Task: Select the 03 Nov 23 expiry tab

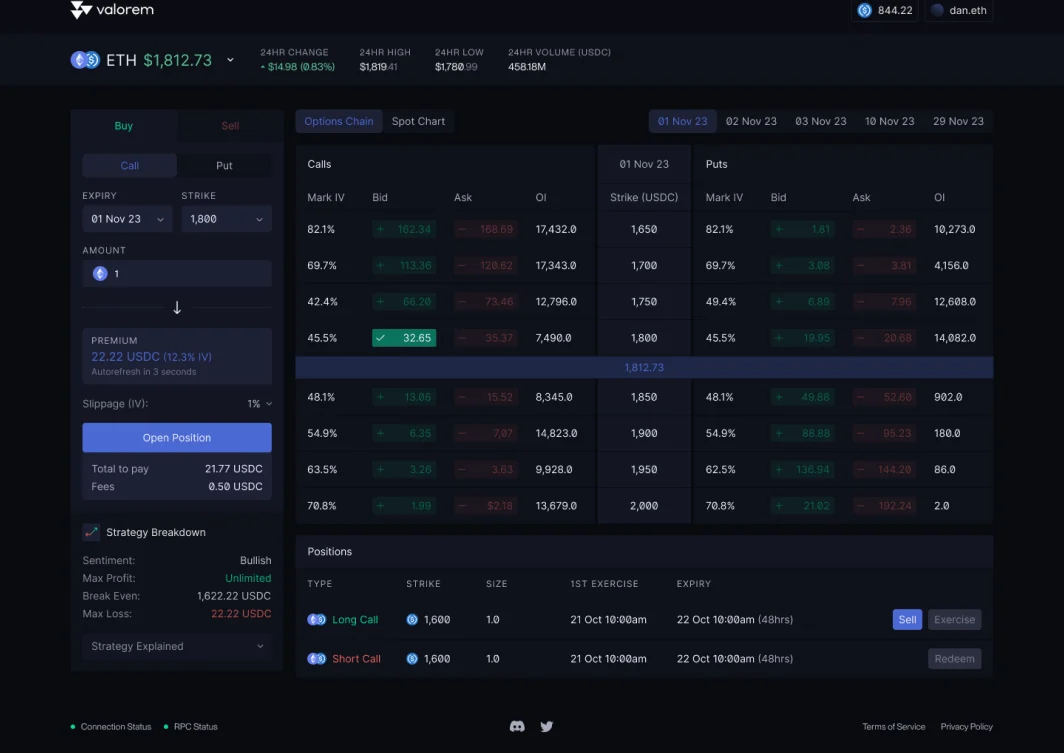Action: pos(820,121)
